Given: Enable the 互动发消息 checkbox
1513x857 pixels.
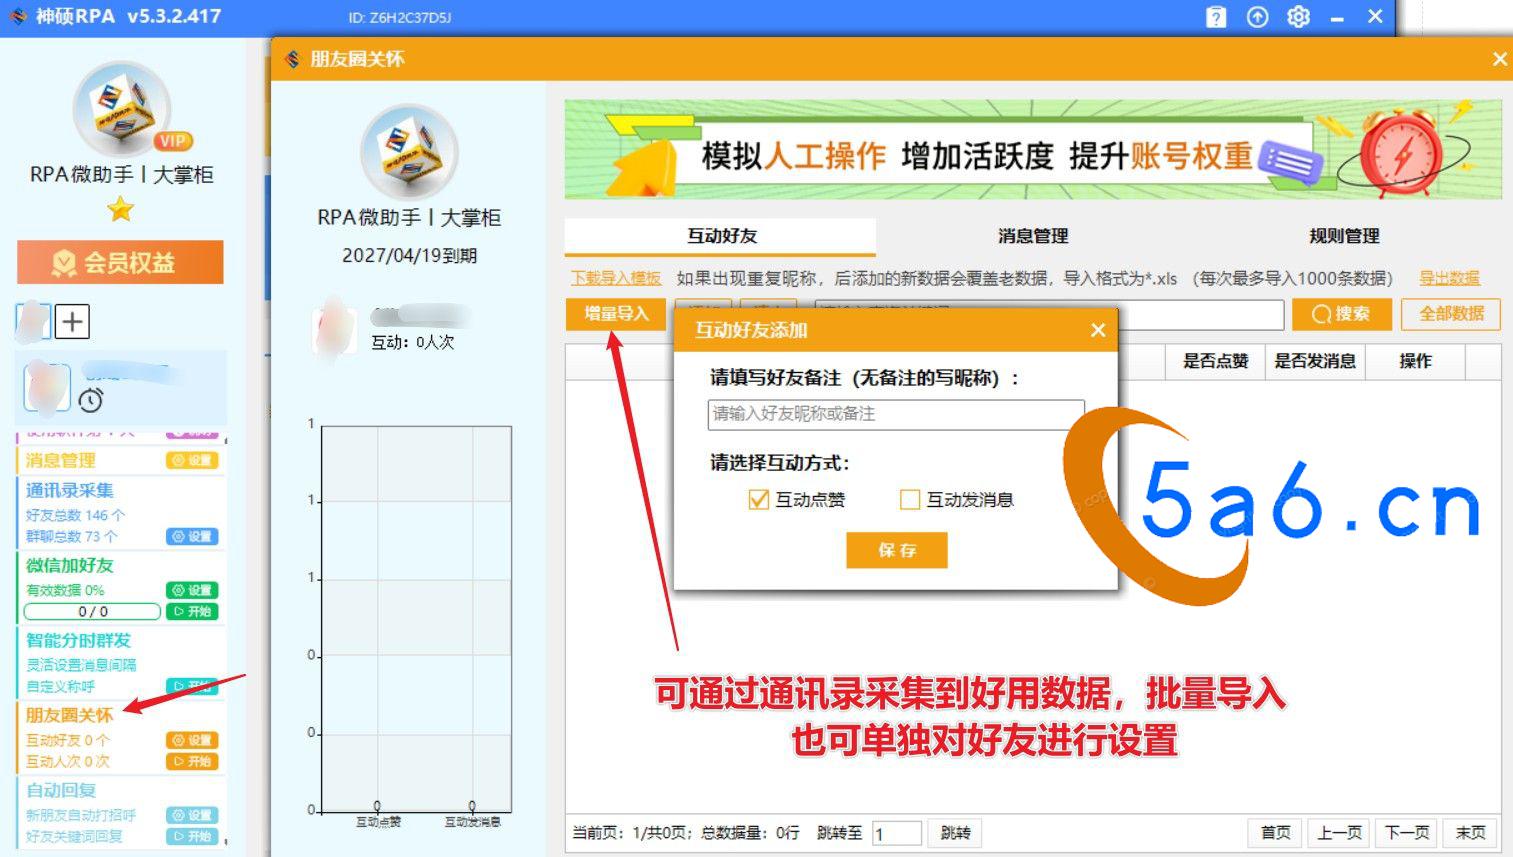Looking at the screenshot, I should tap(910, 500).
